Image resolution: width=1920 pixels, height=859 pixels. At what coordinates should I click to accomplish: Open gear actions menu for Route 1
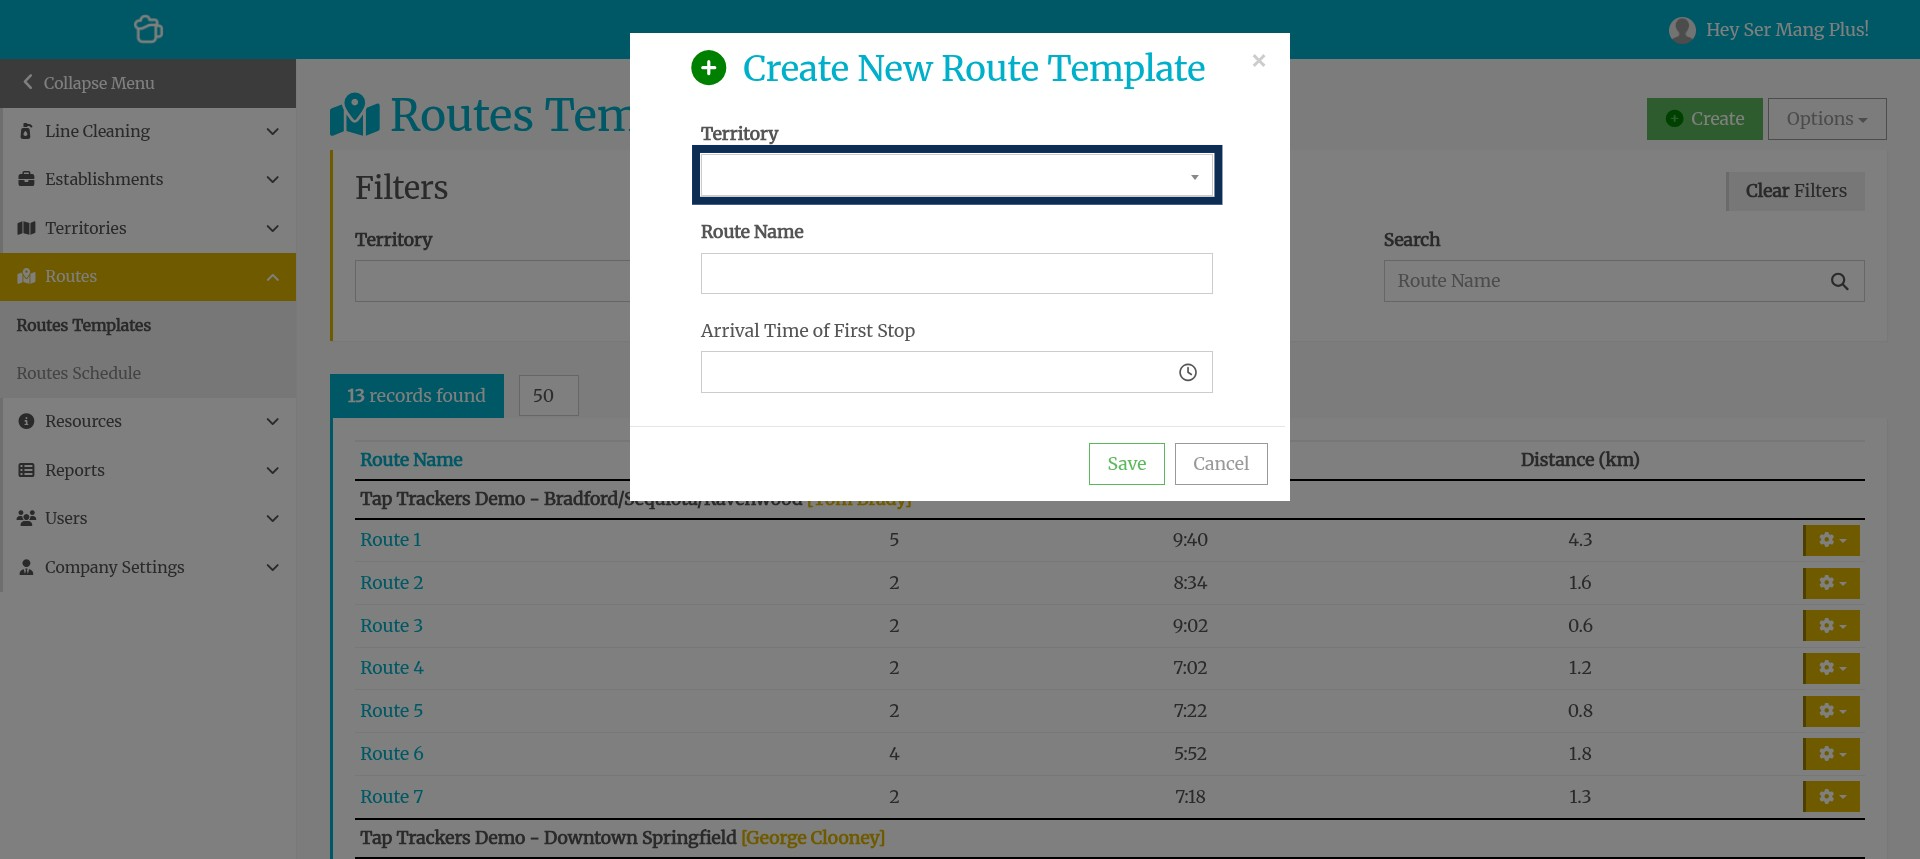pos(1830,540)
